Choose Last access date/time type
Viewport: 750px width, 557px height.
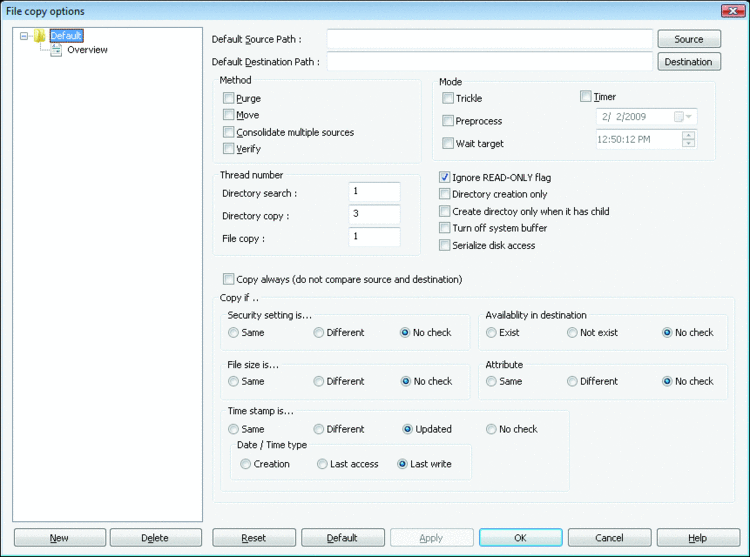322,464
